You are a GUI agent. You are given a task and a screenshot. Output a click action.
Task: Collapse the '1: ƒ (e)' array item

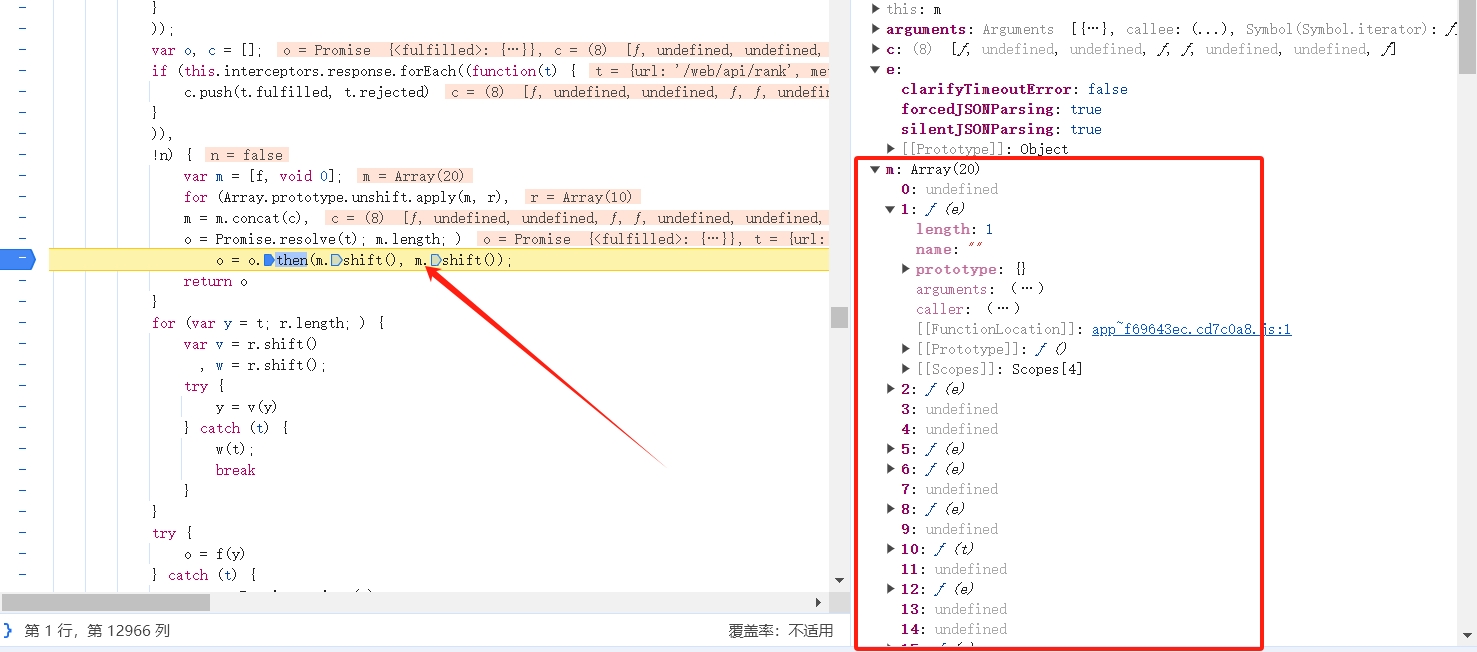click(891, 209)
